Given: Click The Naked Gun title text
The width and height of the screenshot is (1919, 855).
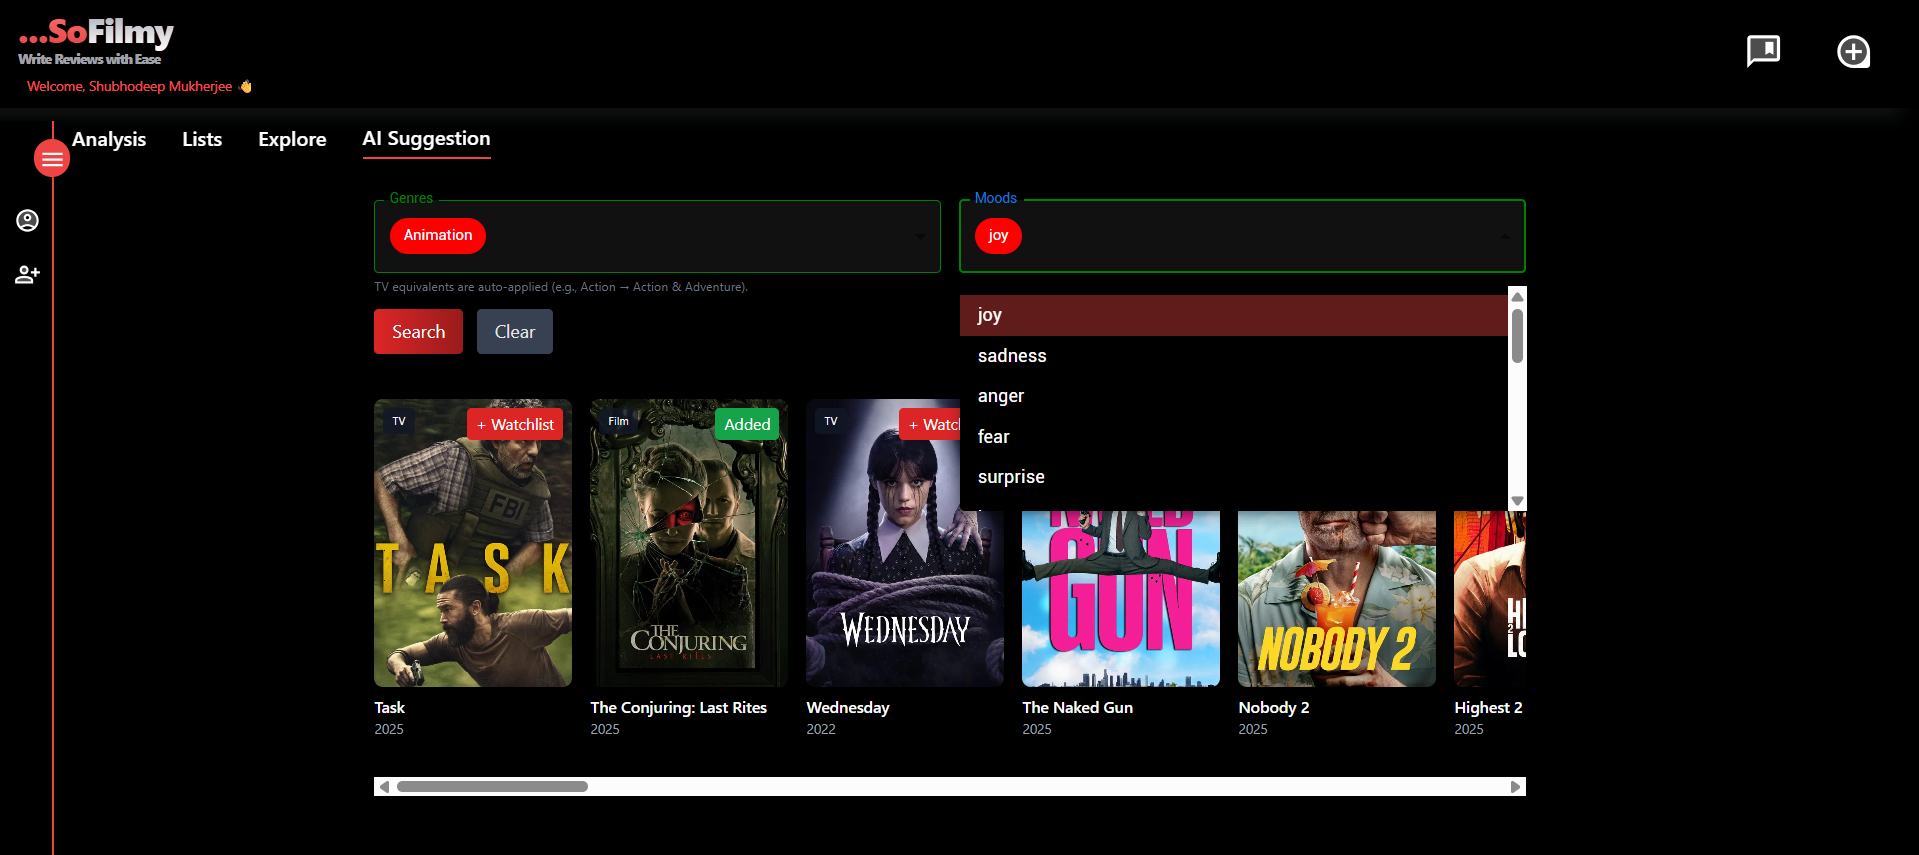Looking at the screenshot, I should pos(1077,707).
